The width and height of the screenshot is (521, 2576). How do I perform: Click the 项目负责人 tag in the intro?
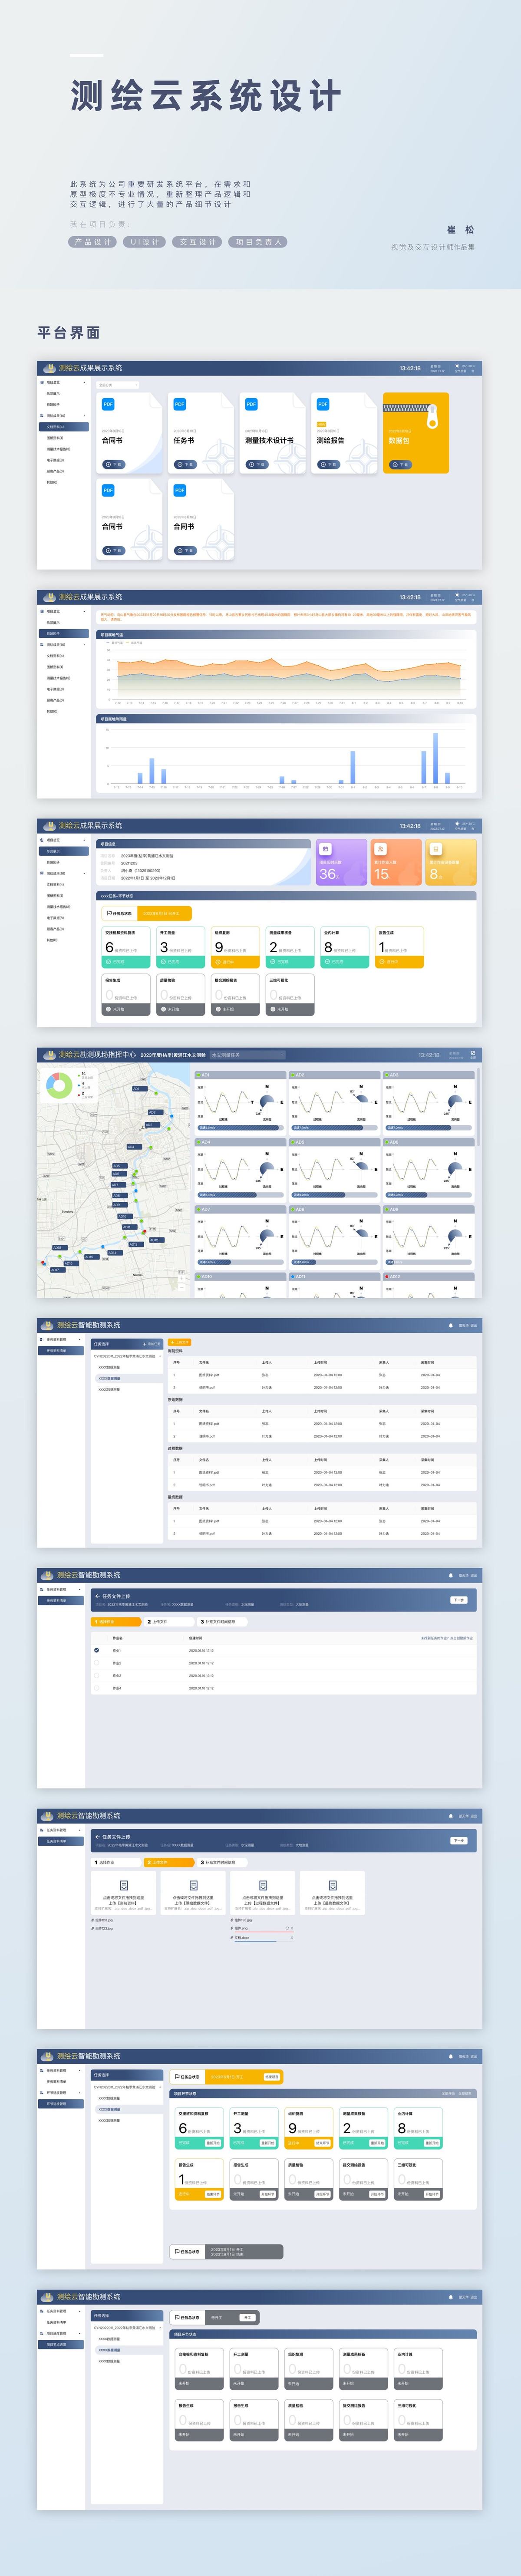[258, 242]
